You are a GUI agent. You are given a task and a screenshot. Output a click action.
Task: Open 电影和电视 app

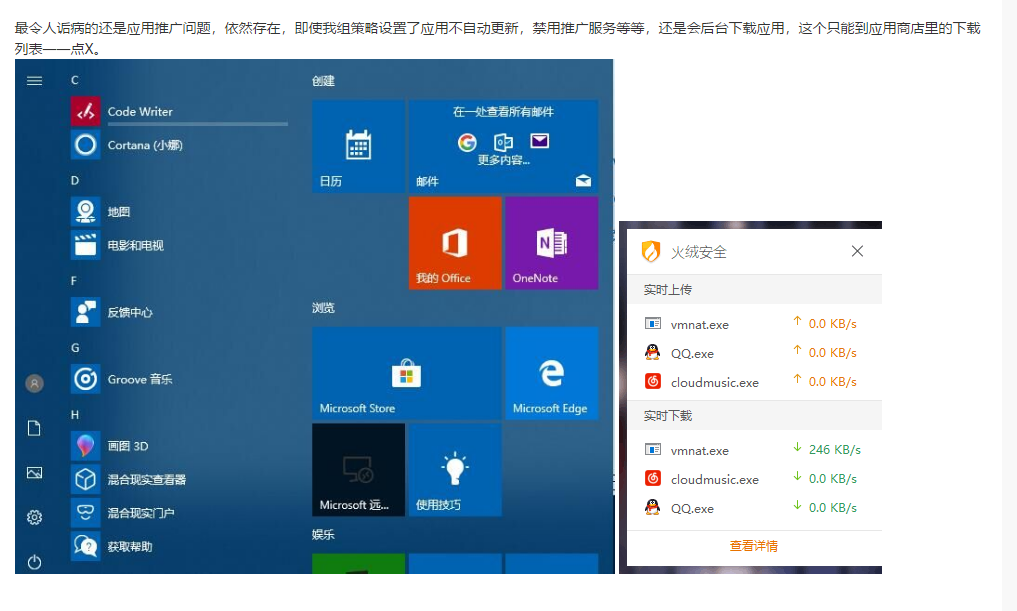point(134,245)
